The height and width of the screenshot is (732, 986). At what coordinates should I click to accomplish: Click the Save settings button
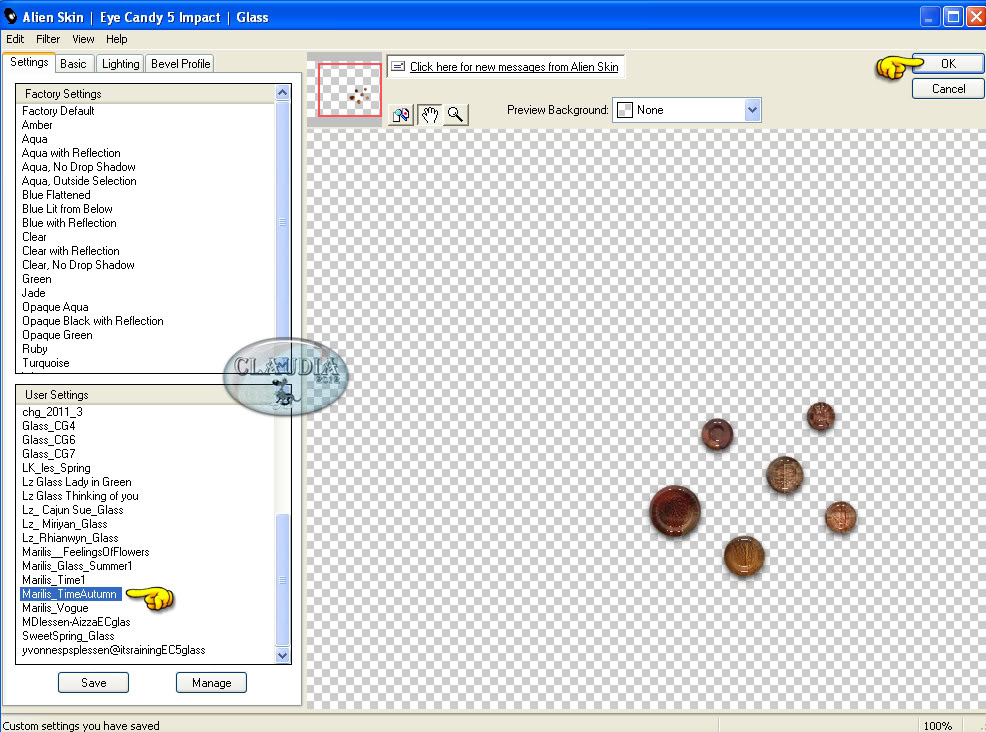point(93,682)
